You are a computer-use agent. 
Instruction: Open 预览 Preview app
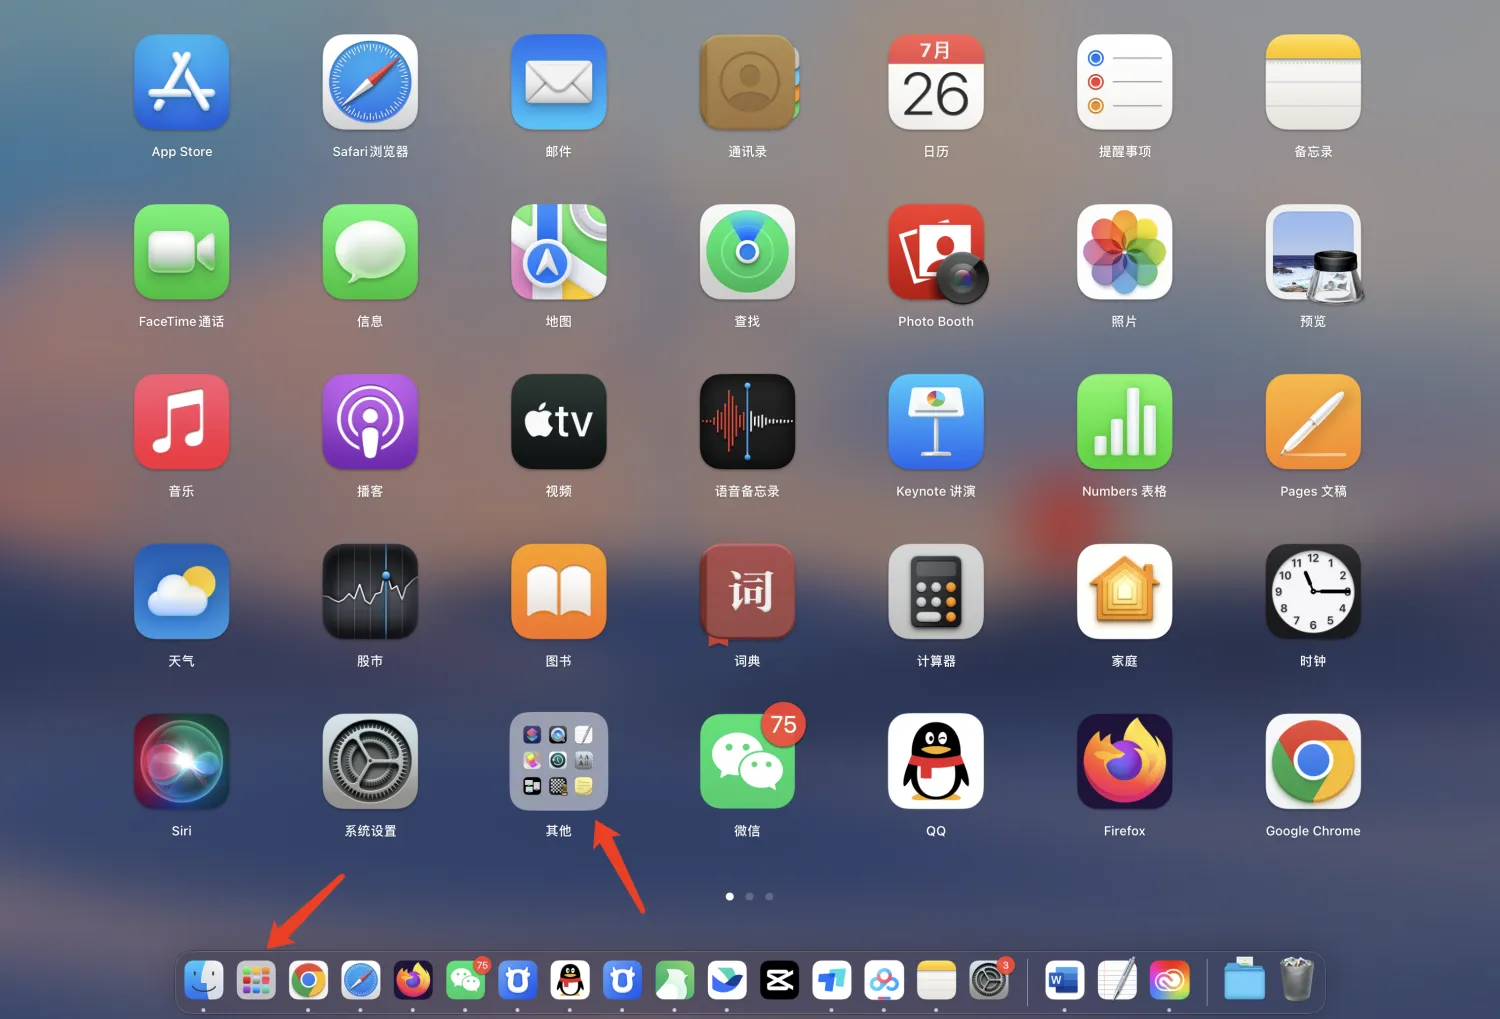[x=1314, y=253]
